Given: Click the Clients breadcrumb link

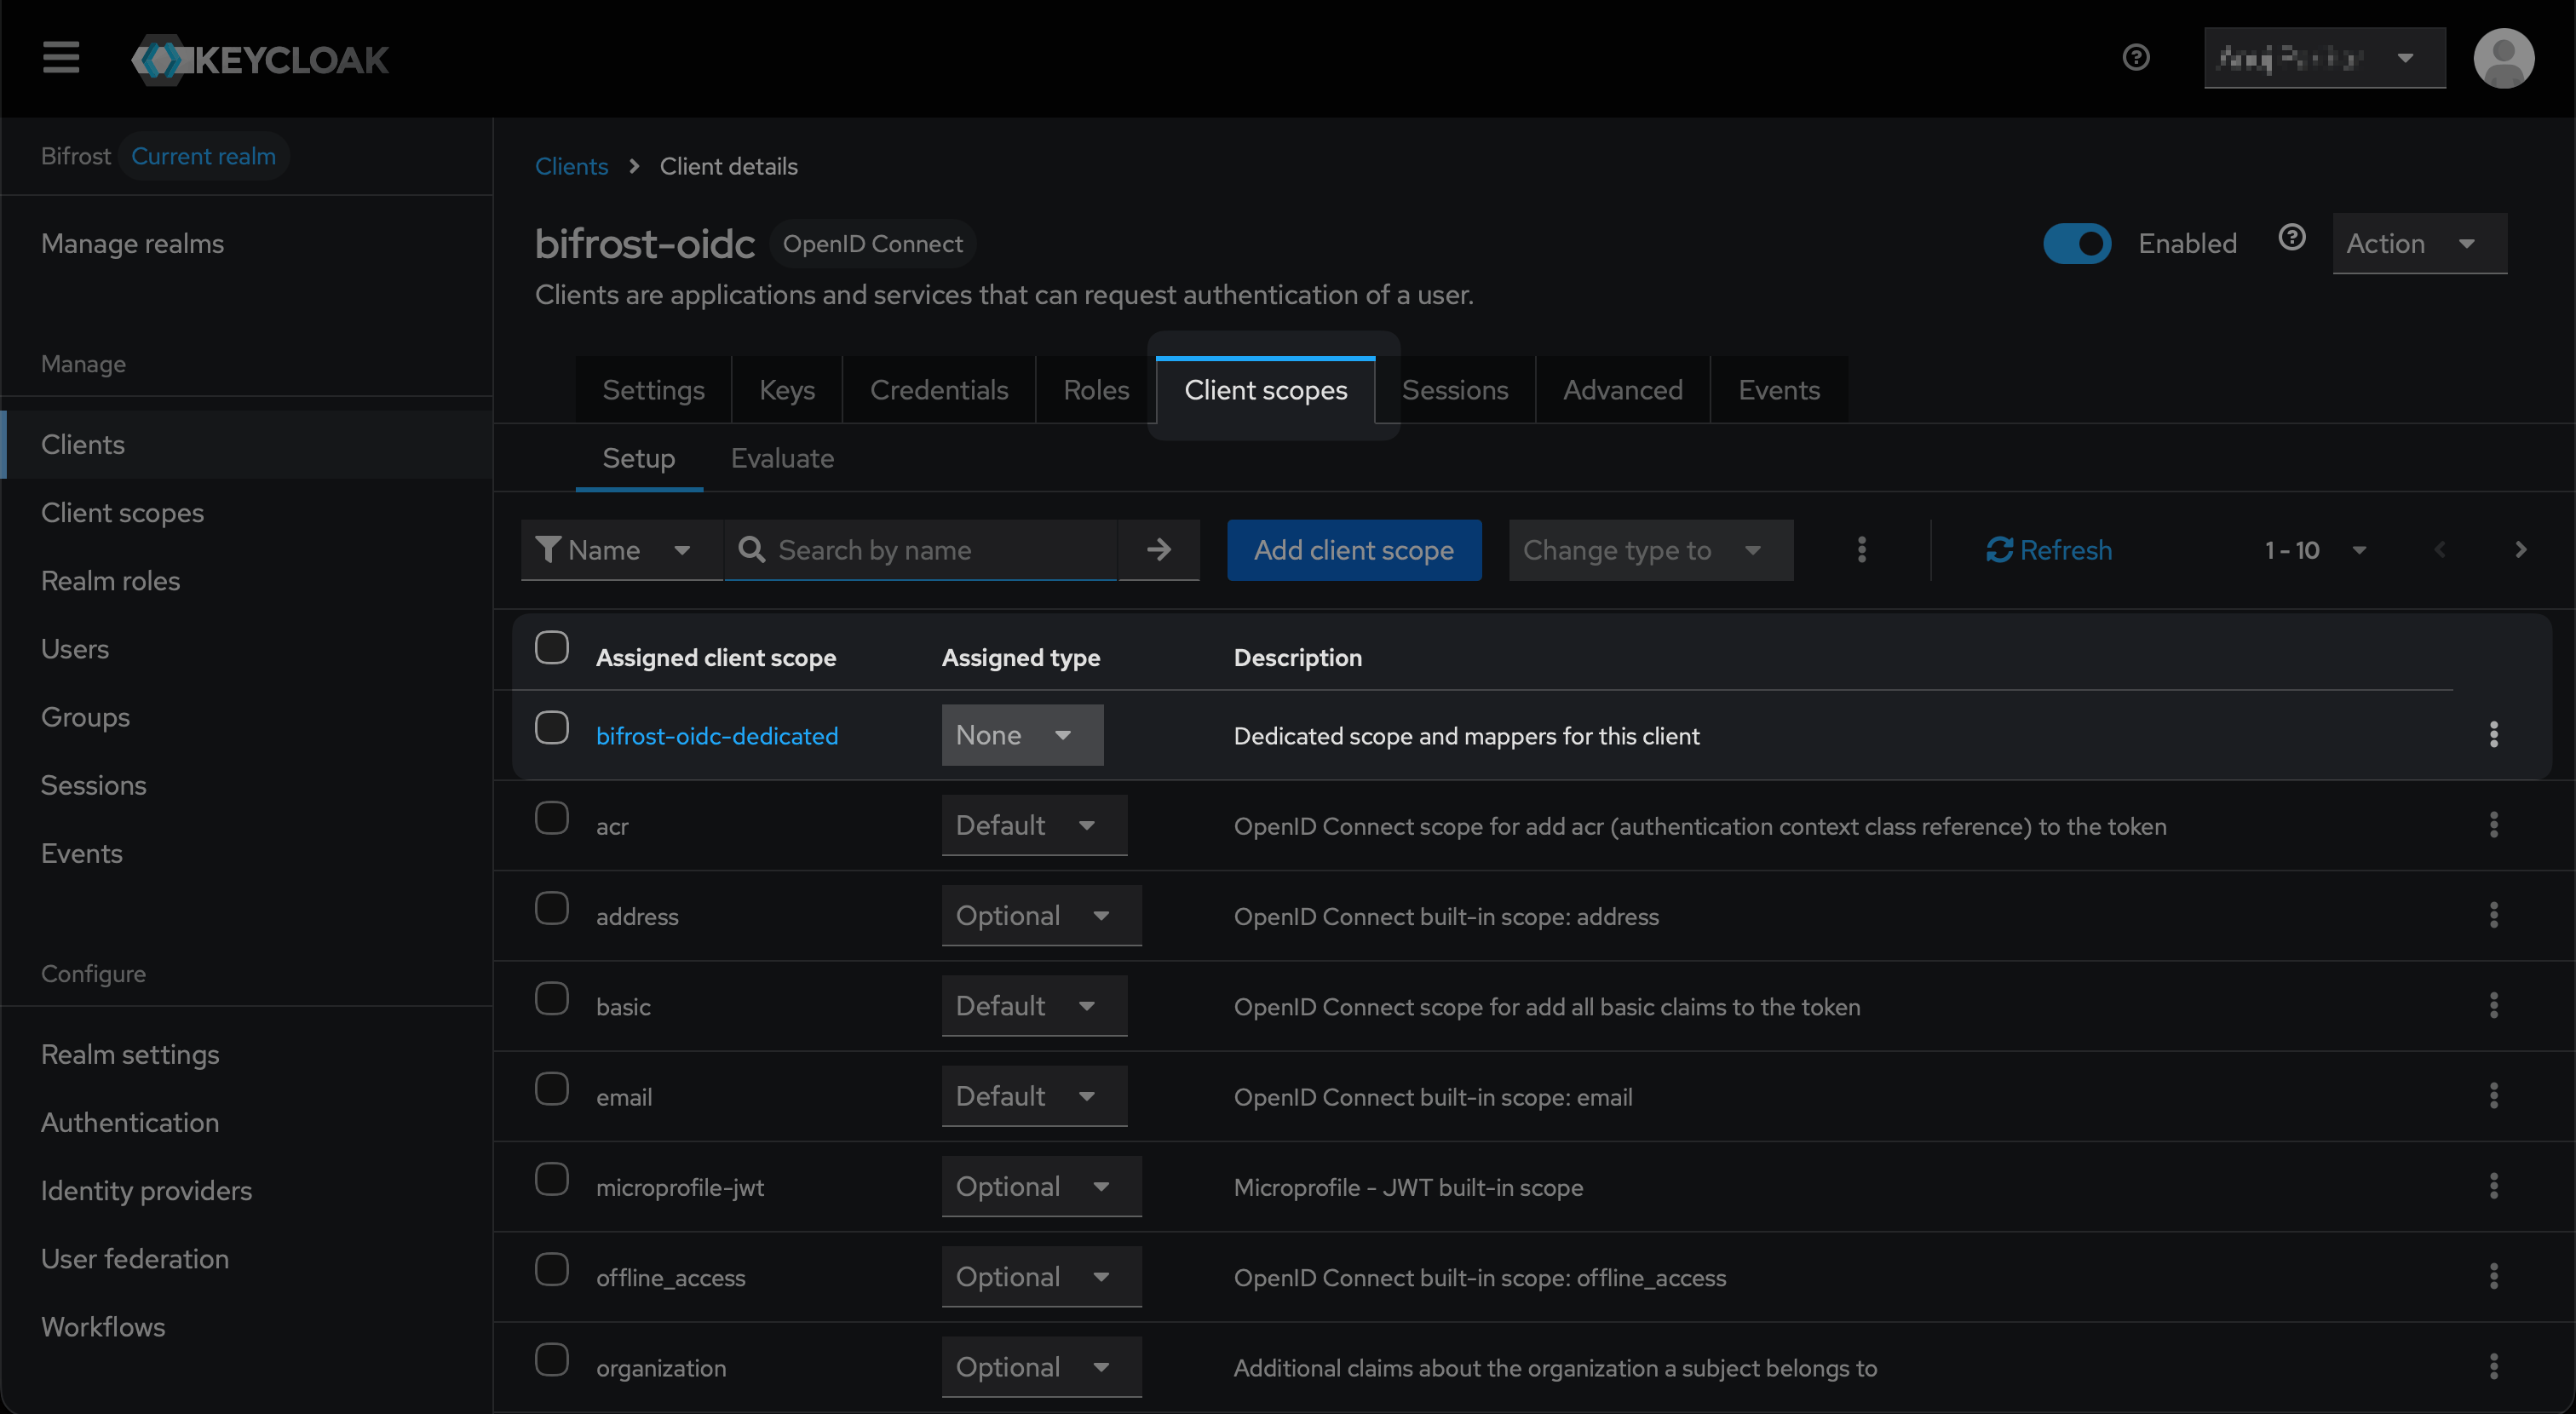Looking at the screenshot, I should pos(571,166).
